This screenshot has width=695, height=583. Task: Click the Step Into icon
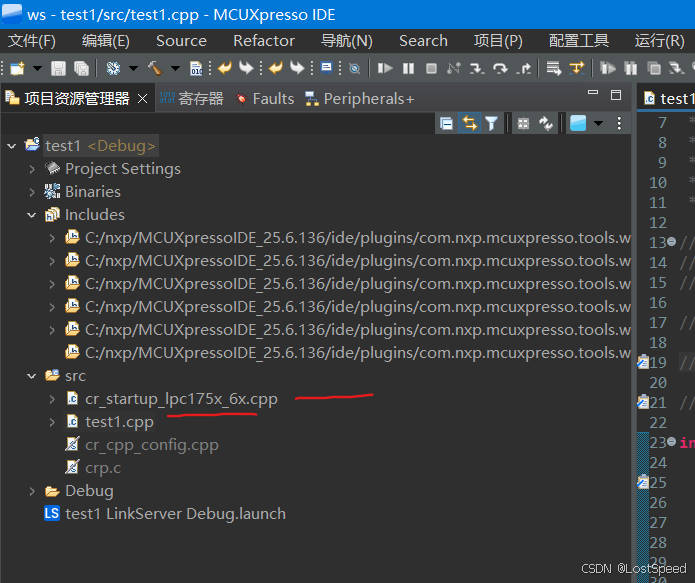click(x=477, y=68)
